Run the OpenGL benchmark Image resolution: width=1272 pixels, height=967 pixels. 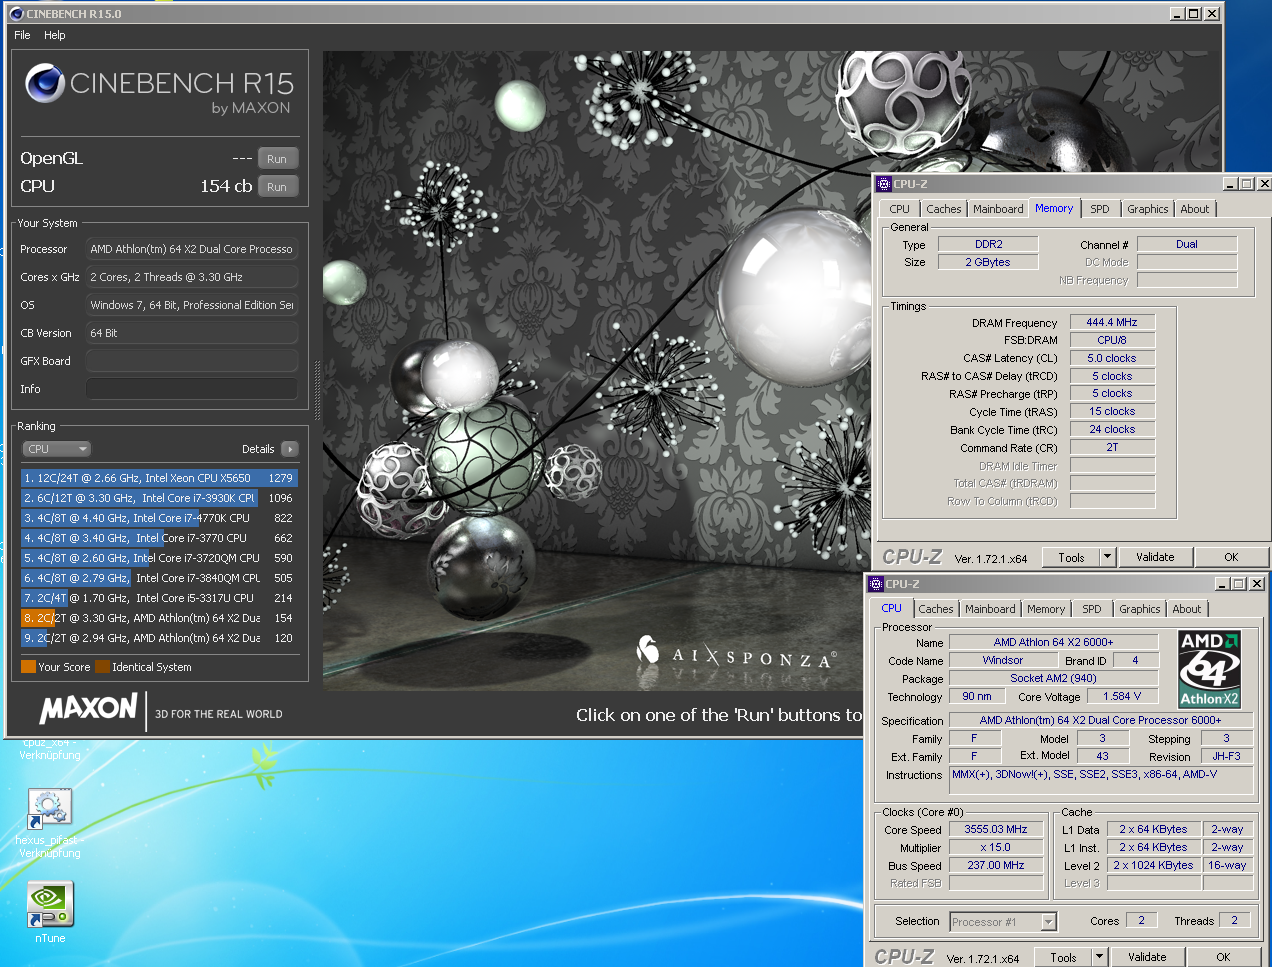point(277,159)
